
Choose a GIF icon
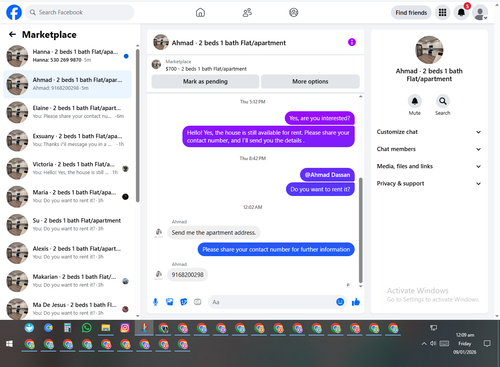point(198,302)
